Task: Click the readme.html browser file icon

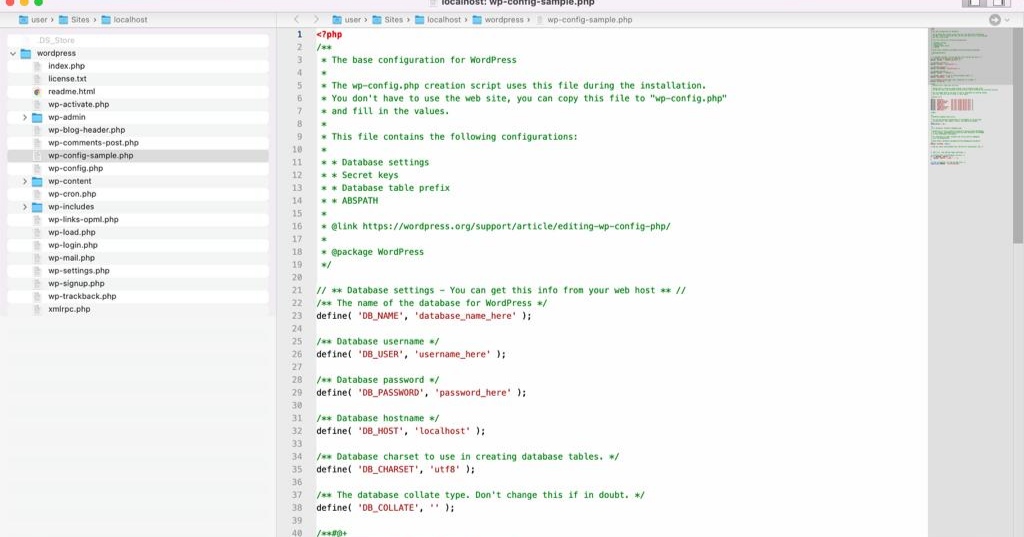Action: point(37,91)
